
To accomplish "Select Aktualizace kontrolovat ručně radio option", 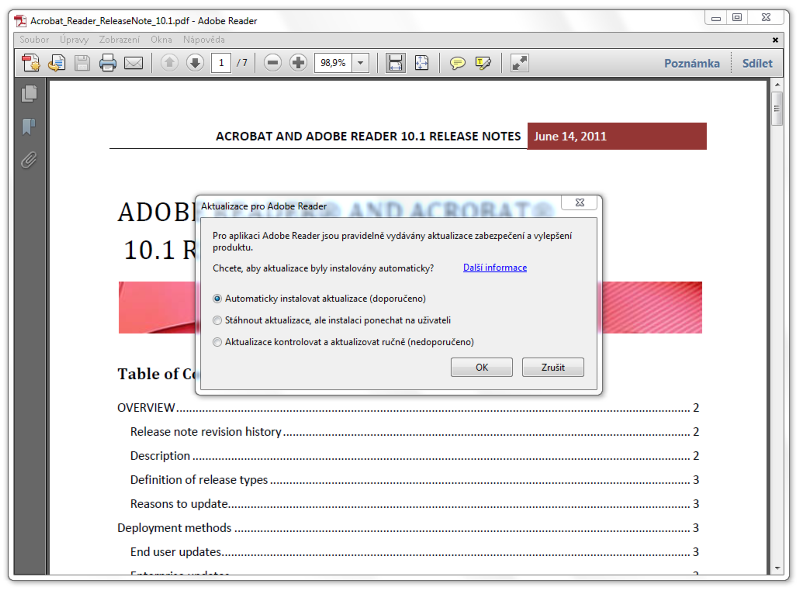I will 217,342.
